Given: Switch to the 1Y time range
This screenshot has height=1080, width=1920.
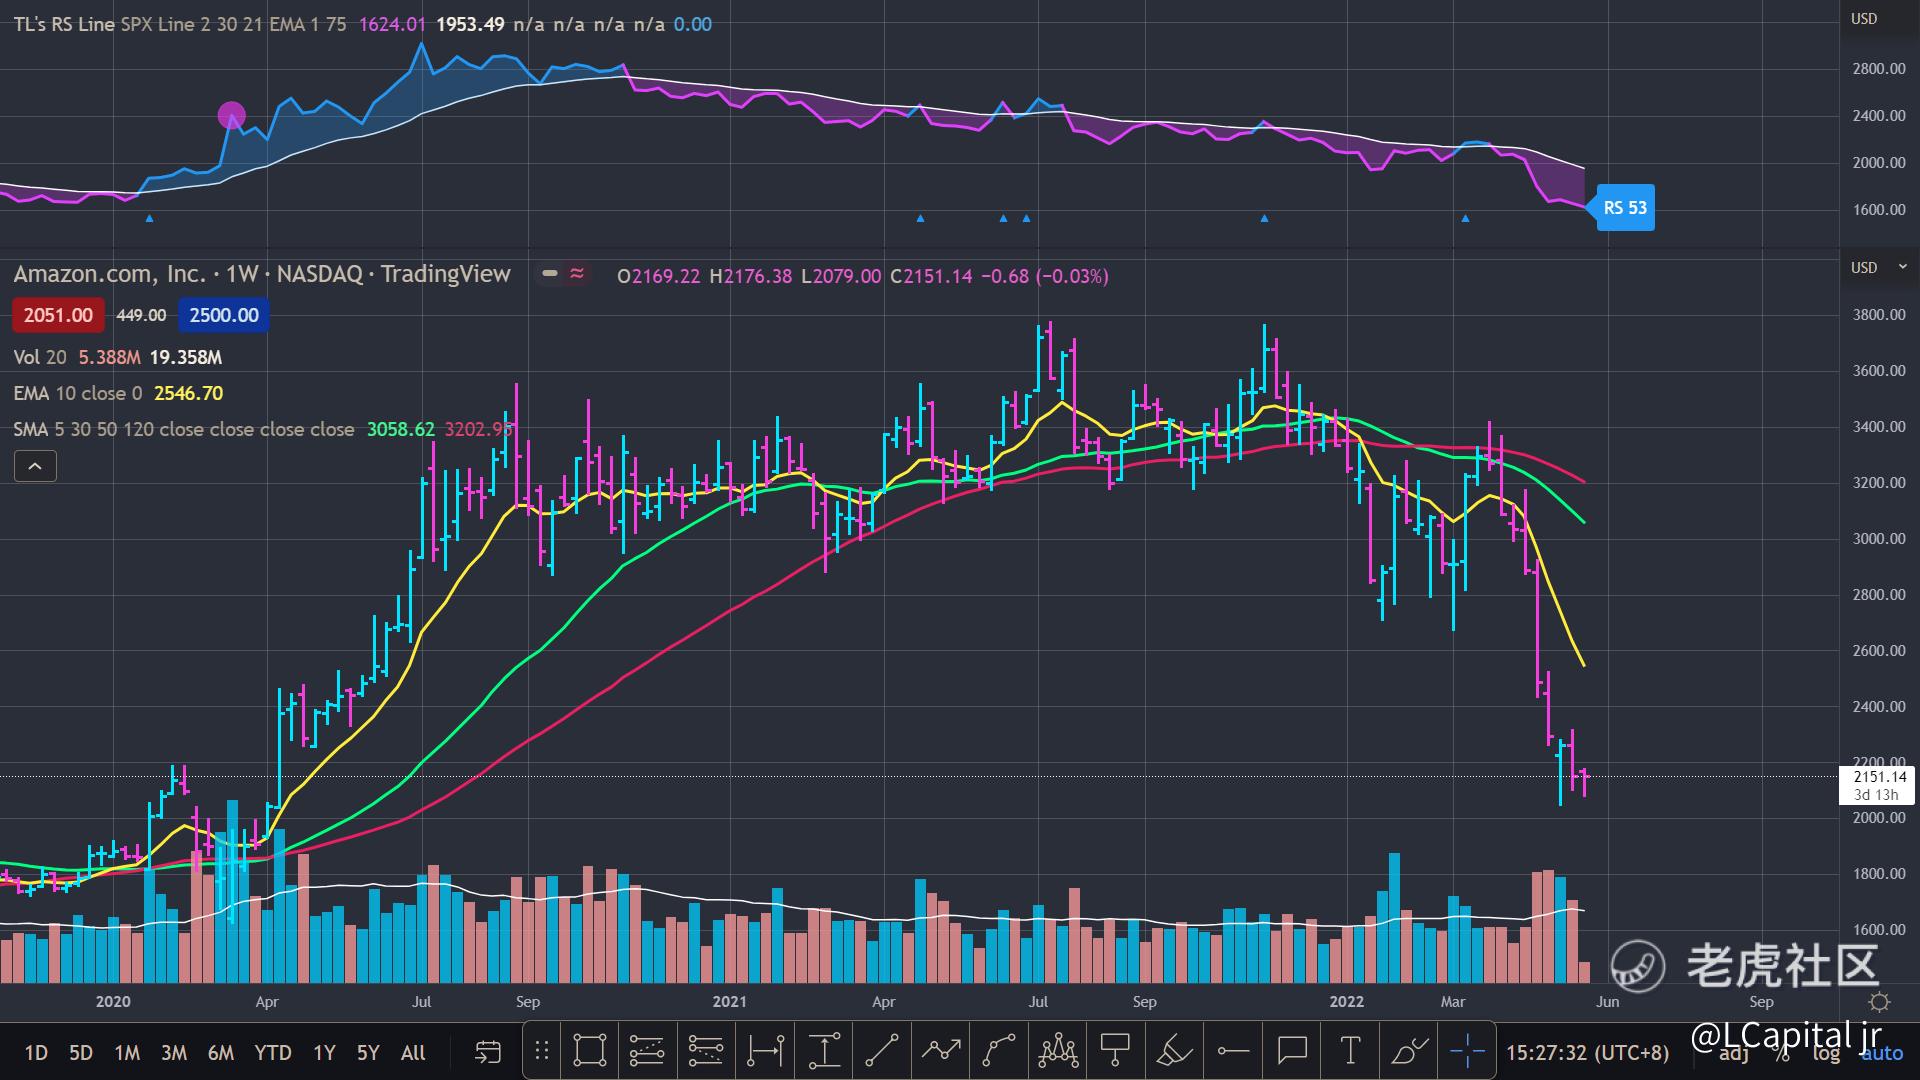Looking at the screenshot, I should (324, 1053).
